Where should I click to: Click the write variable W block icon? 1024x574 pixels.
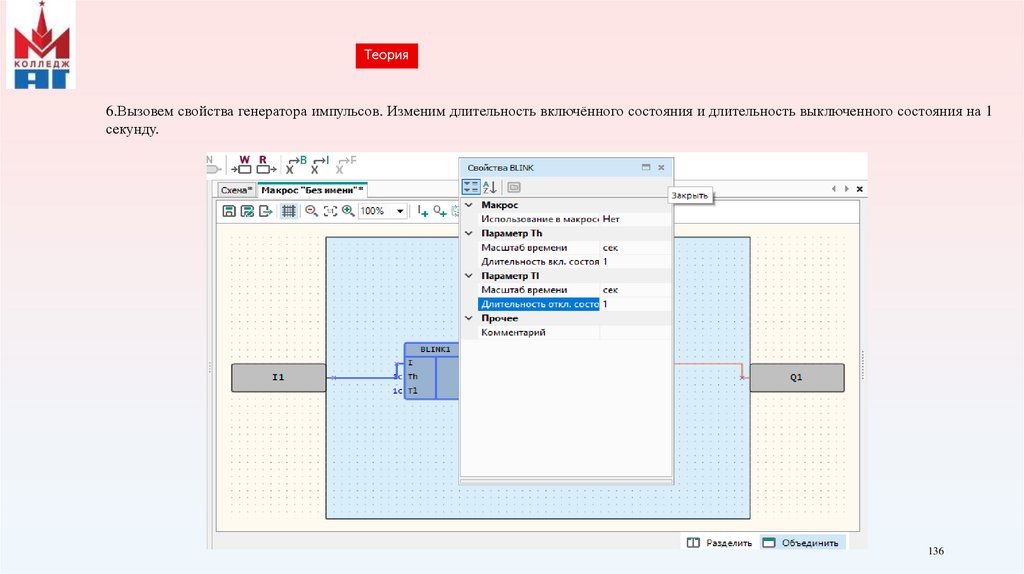(x=243, y=164)
